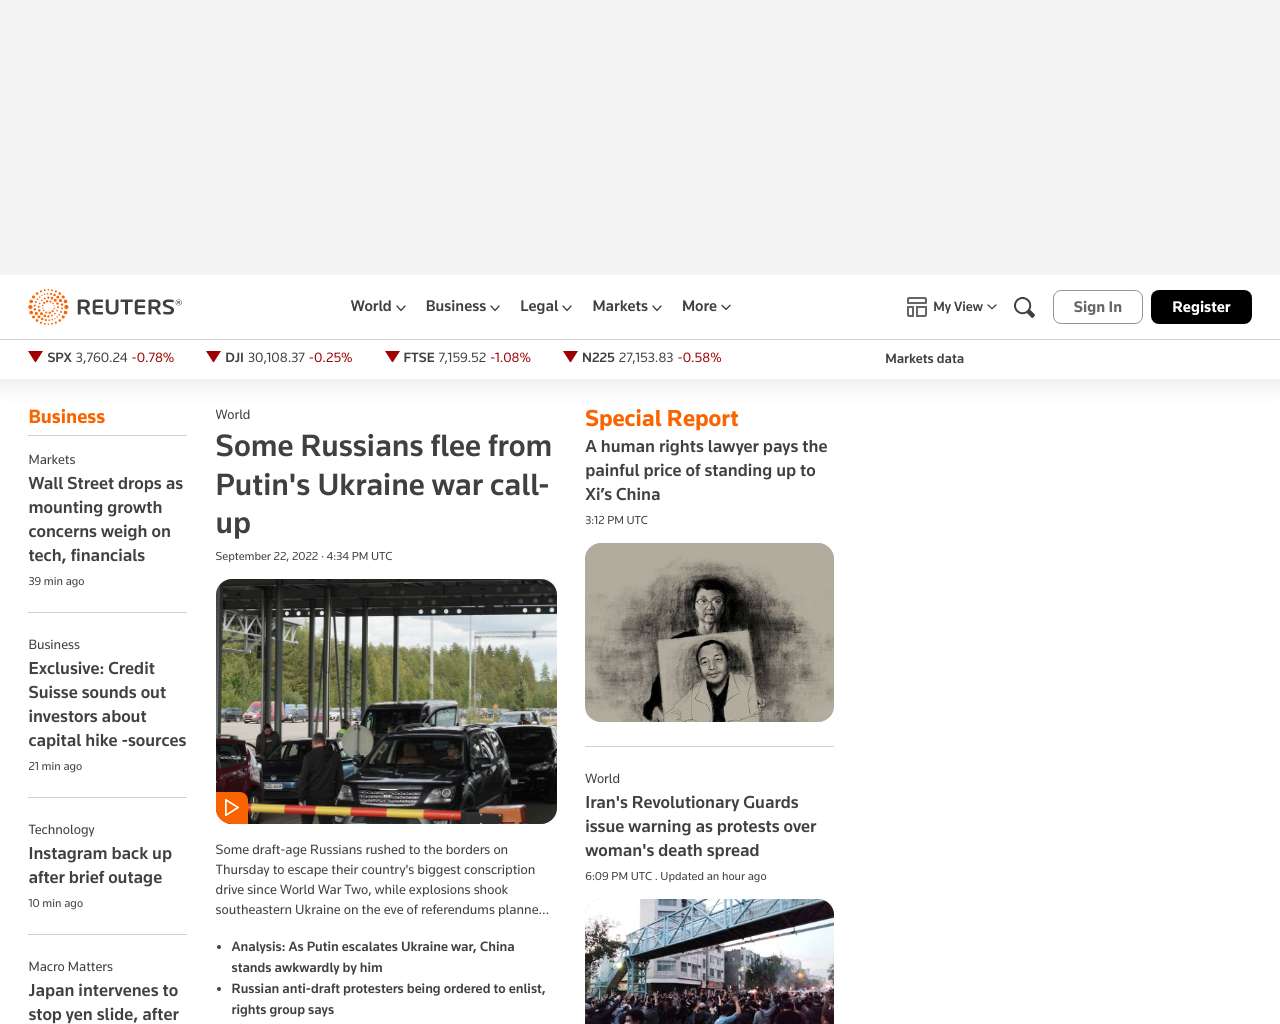Expand the Markets menu
The height and width of the screenshot is (1024, 1280).
coord(627,306)
